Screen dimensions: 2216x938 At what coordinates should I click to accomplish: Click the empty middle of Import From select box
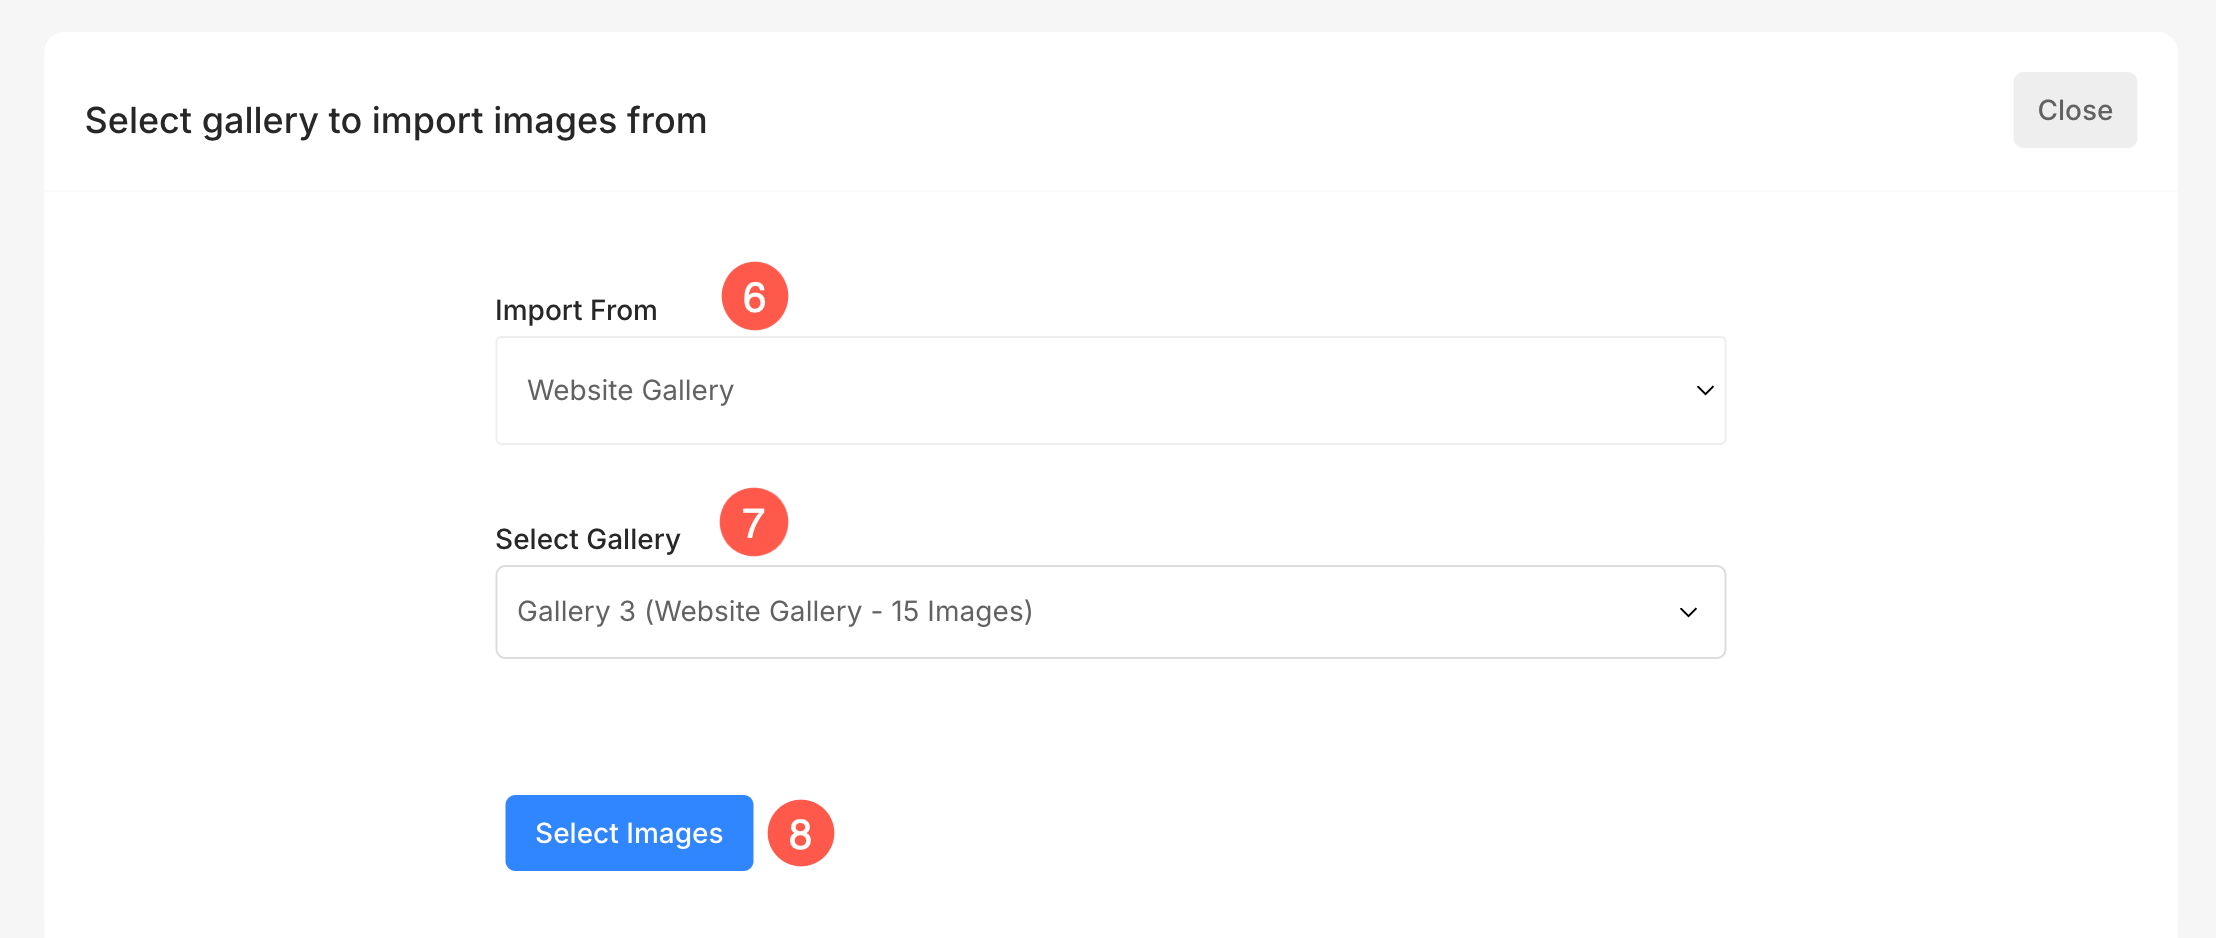pyautogui.click(x=1200, y=390)
